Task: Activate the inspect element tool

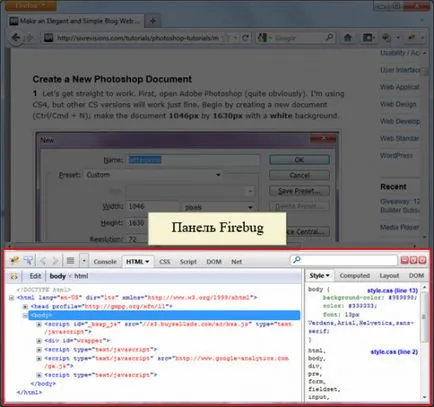Action: point(28,260)
